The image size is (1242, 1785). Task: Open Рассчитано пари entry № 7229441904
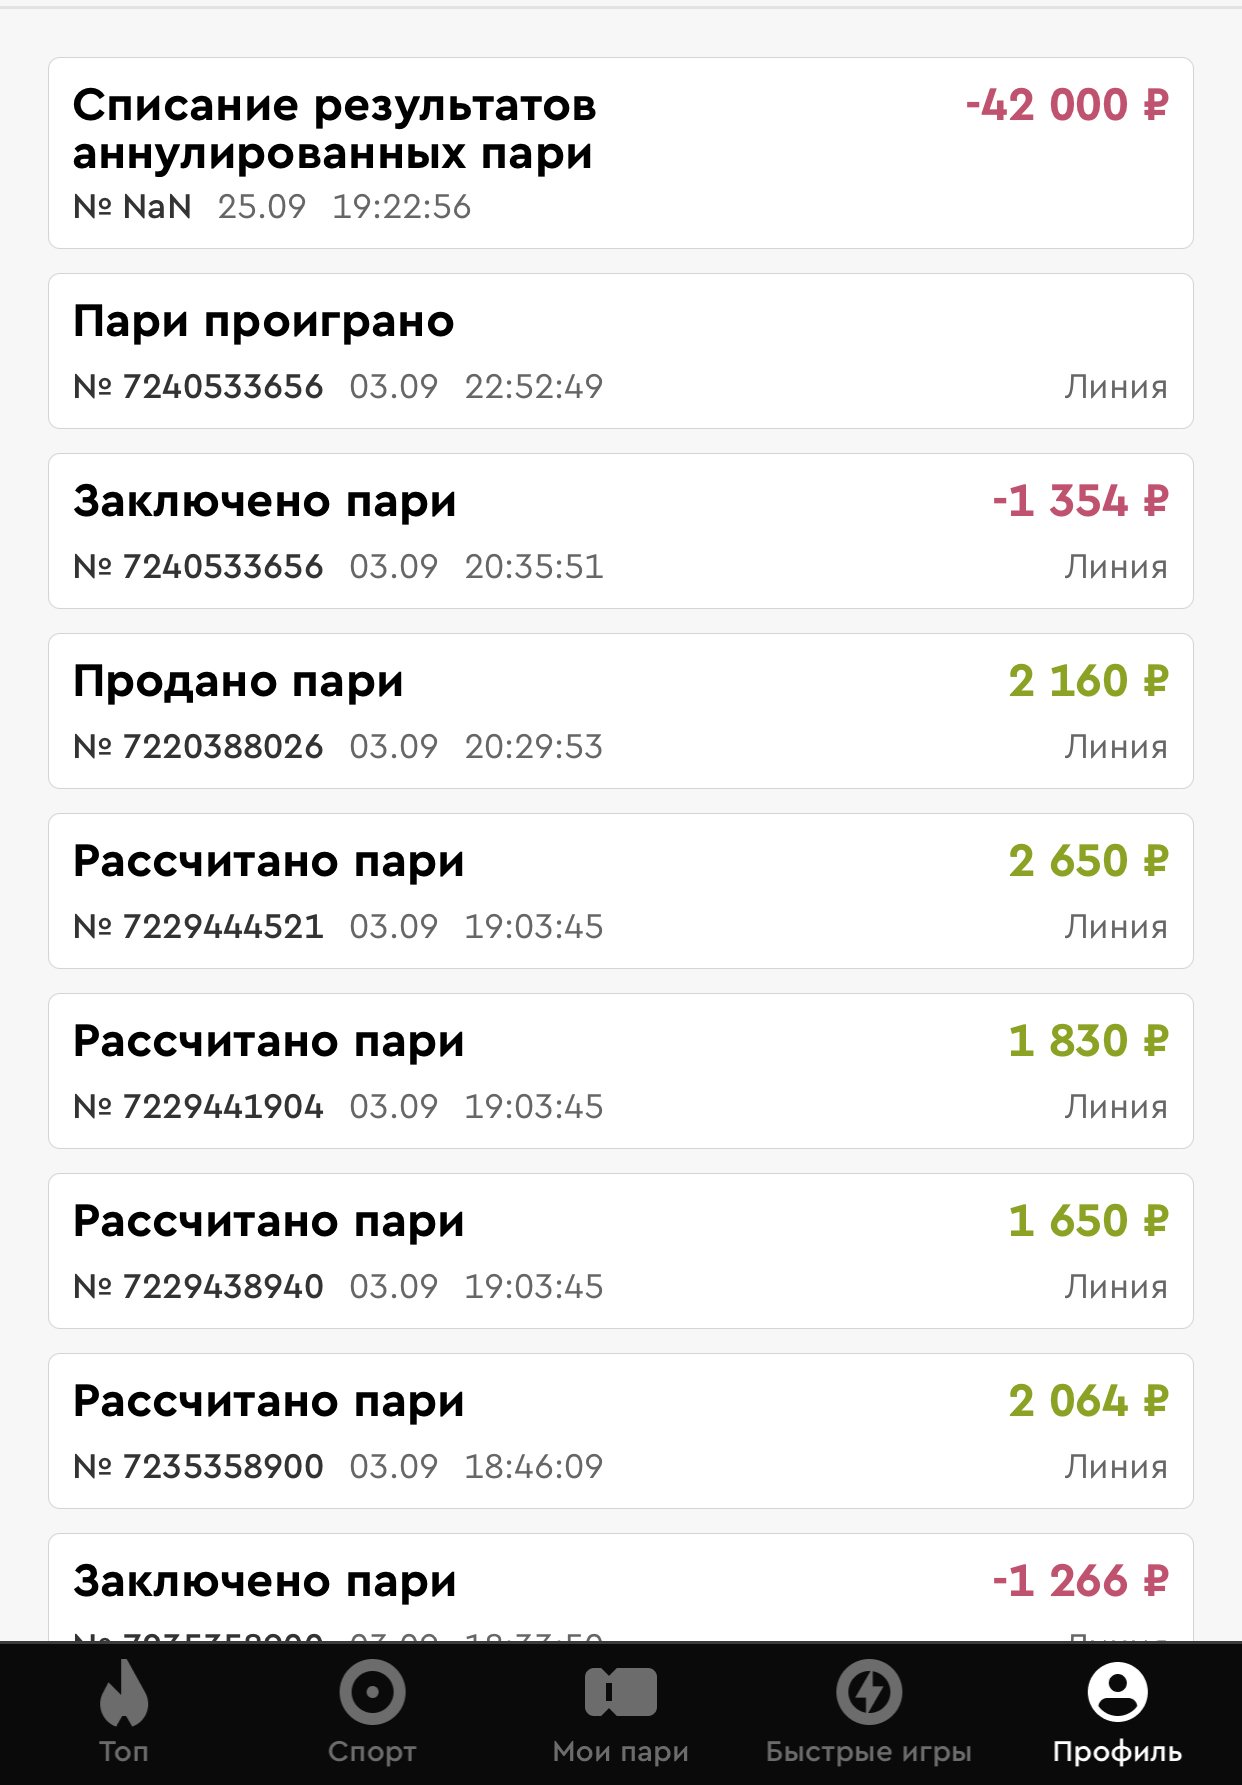coord(620,1071)
